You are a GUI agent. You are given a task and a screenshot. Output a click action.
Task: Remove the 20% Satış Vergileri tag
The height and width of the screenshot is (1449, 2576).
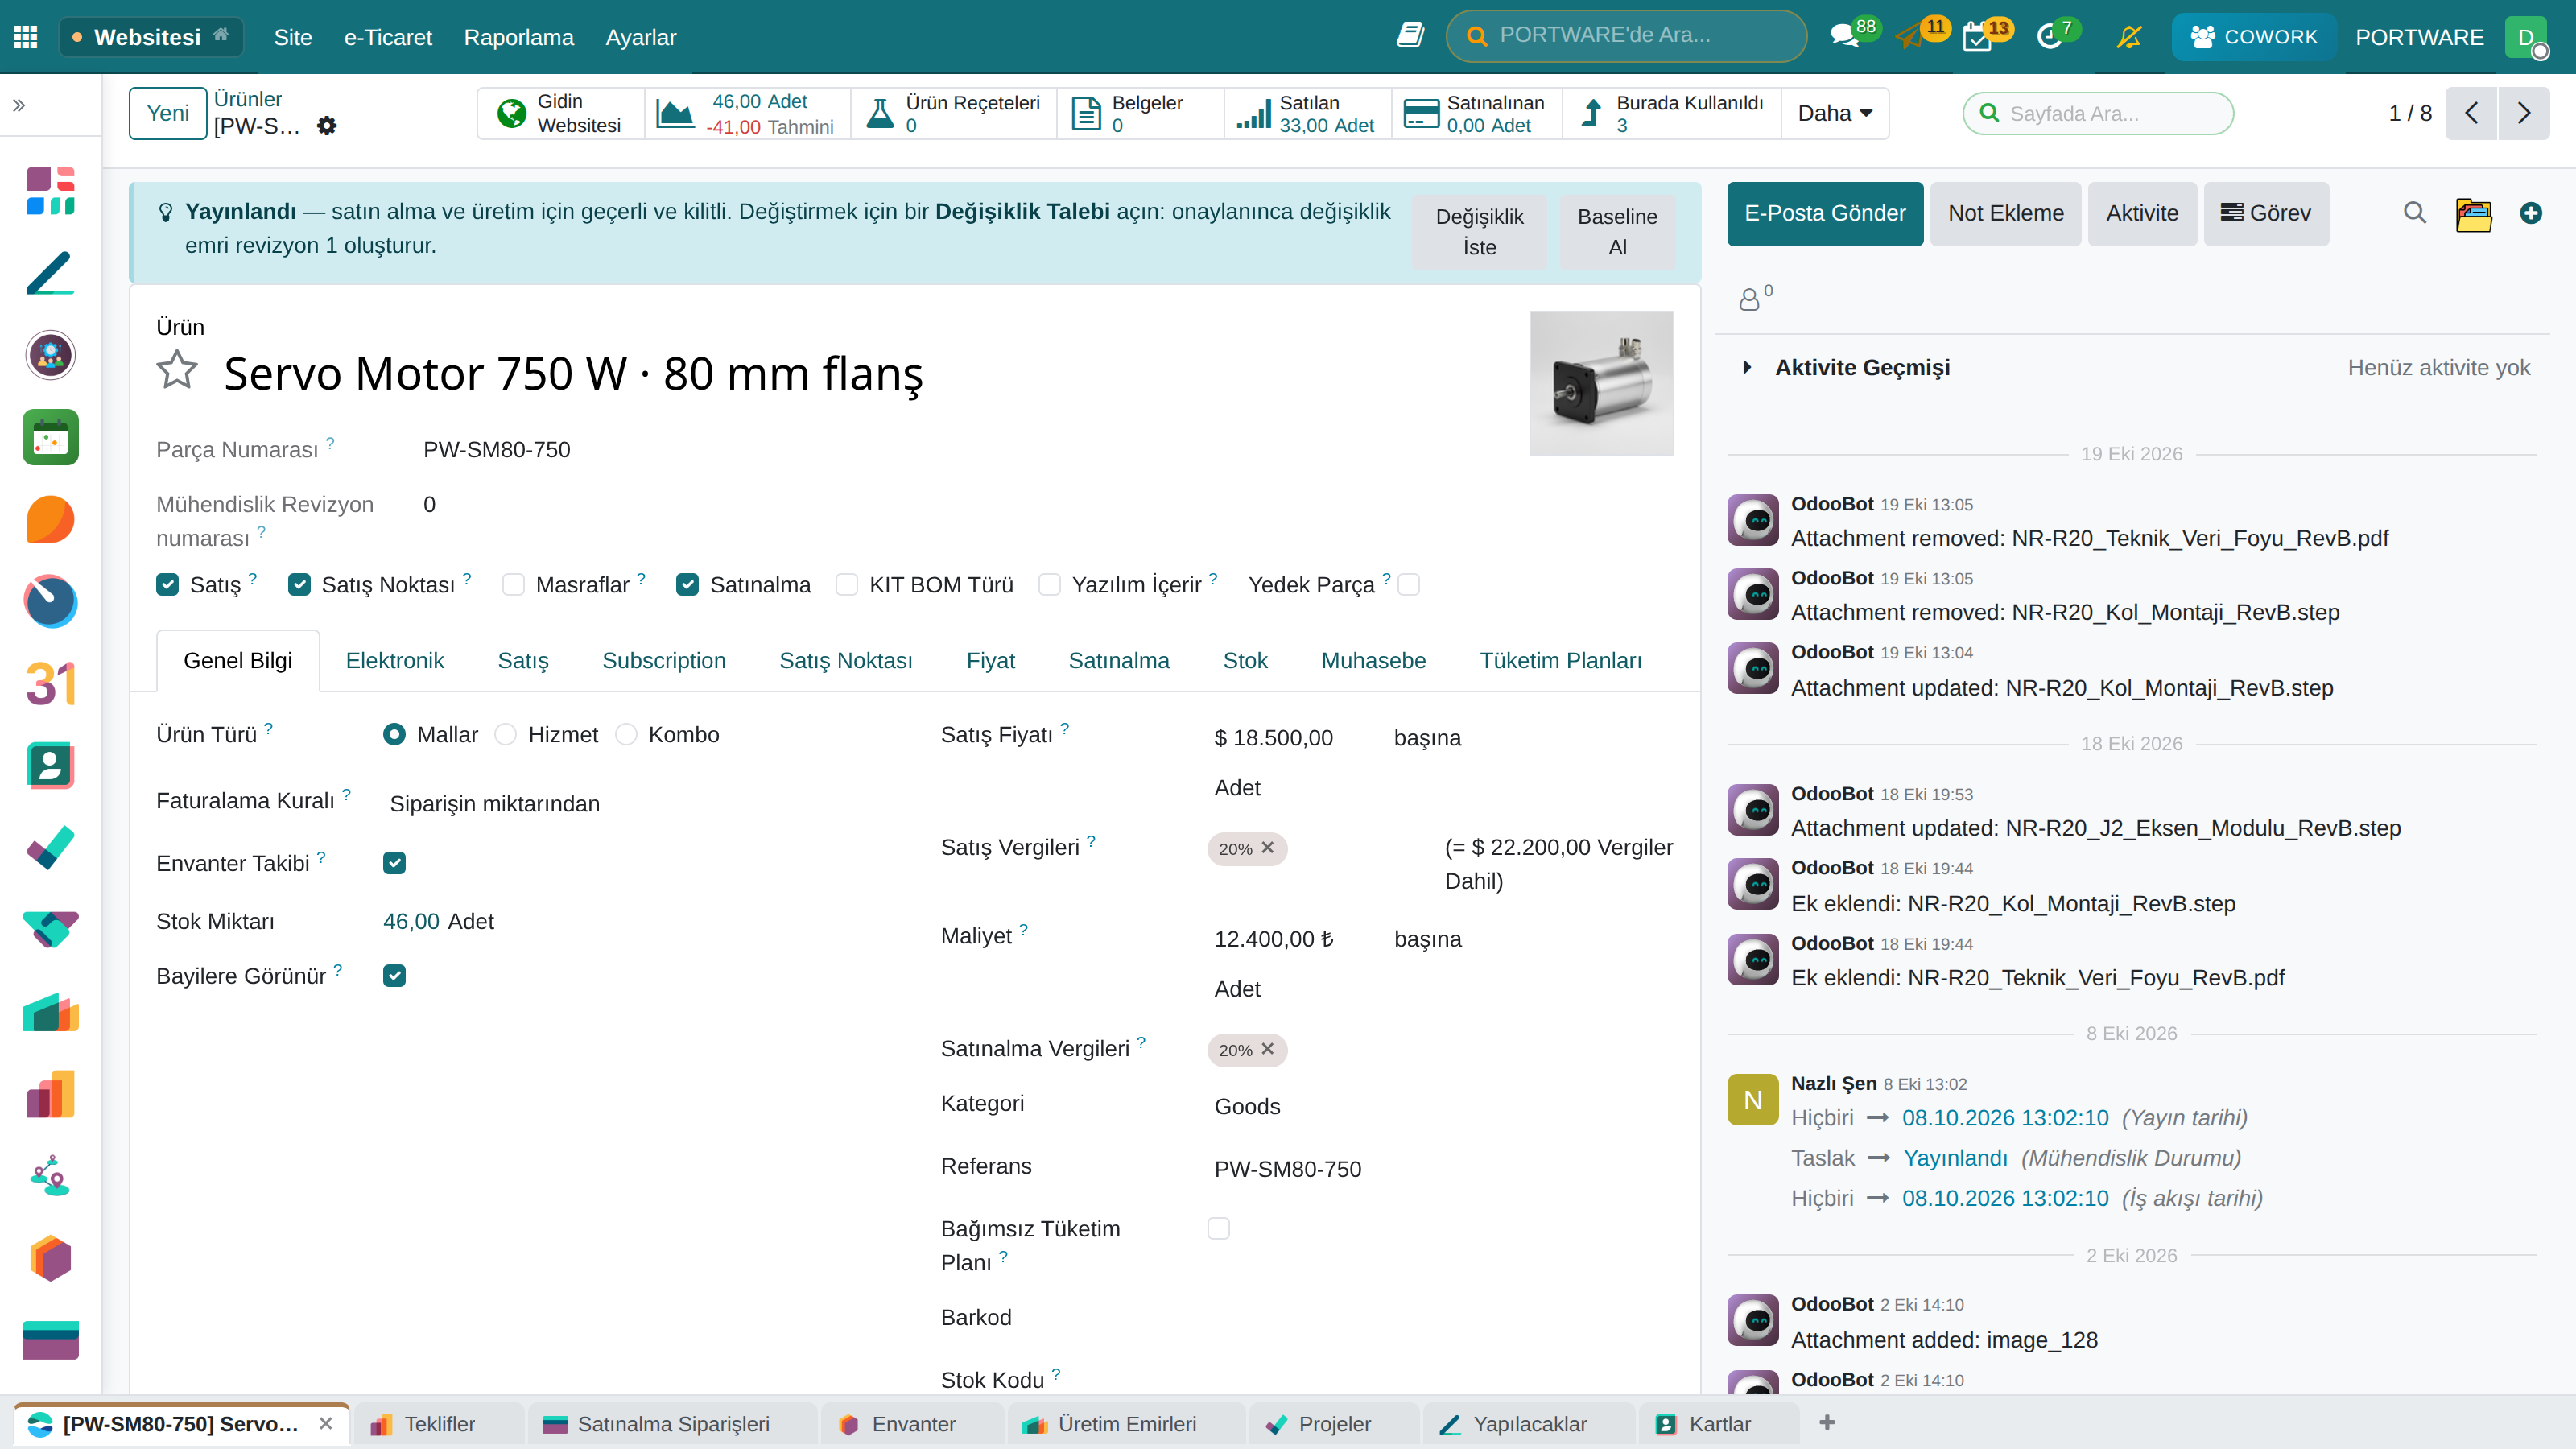(x=1268, y=848)
